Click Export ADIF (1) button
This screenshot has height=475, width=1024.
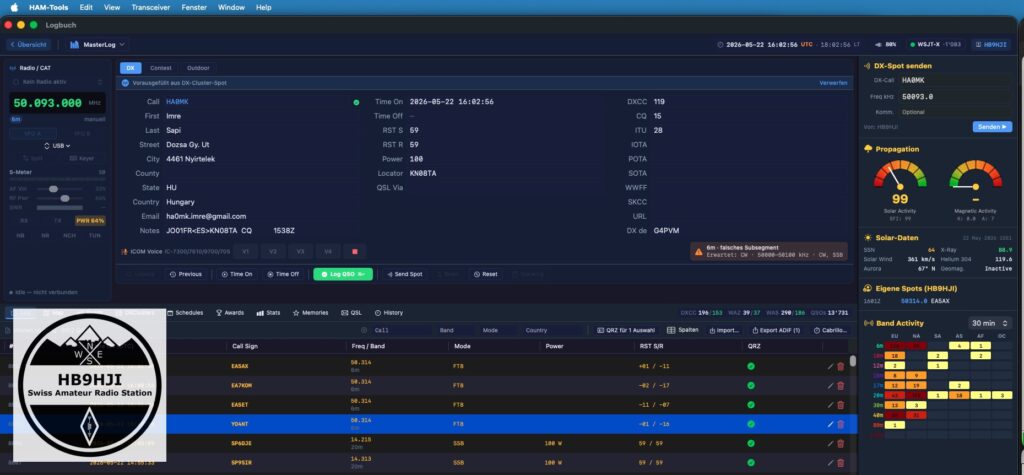[x=776, y=331]
